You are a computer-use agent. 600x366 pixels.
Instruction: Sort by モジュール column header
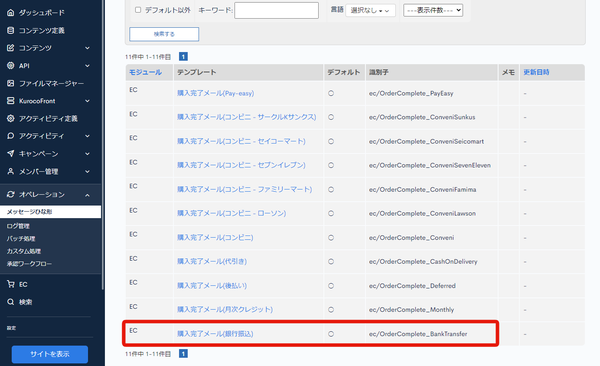[x=145, y=72]
